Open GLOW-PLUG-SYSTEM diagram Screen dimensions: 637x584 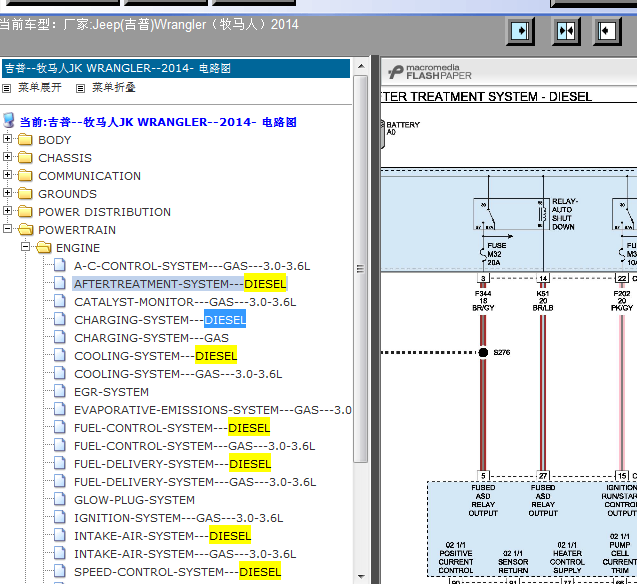[134, 500]
